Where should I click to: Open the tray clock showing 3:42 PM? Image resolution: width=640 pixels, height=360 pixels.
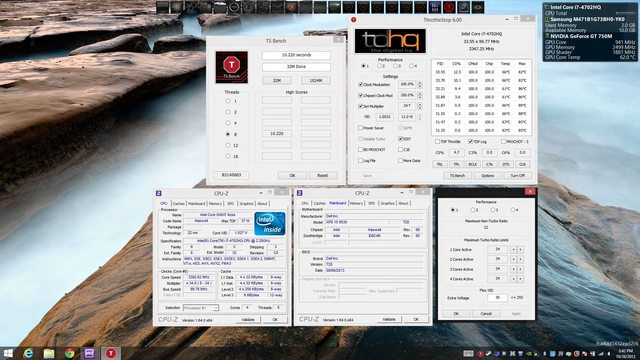(625, 353)
